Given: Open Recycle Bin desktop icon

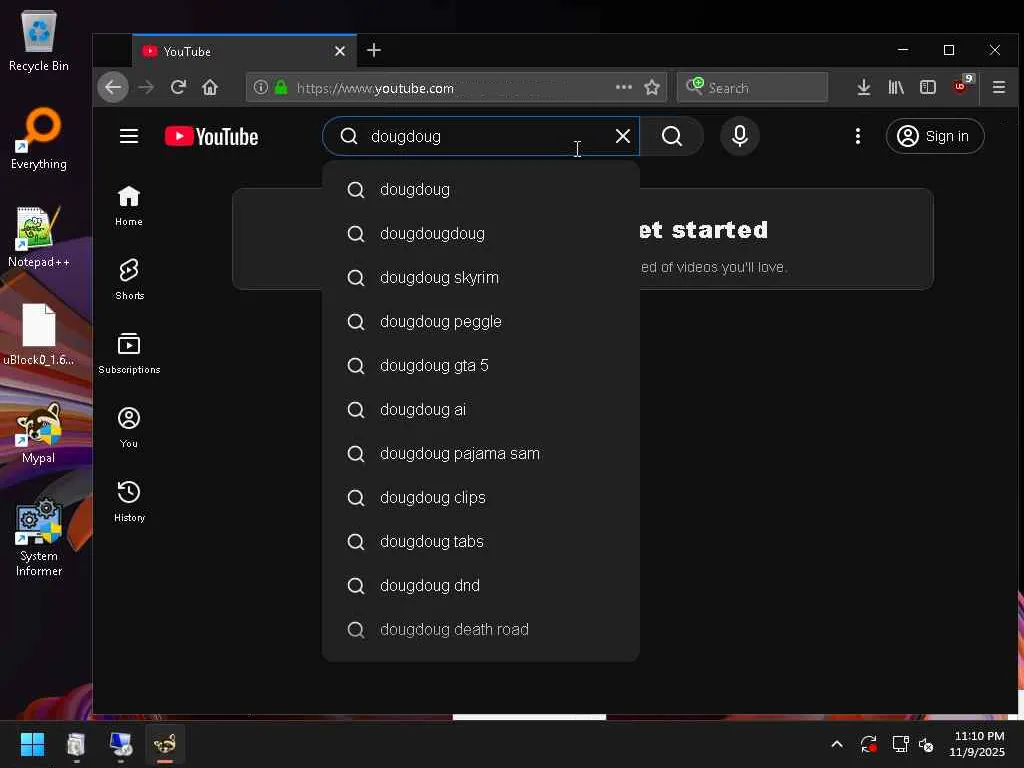Looking at the screenshot, I should (x=39, y=42).
